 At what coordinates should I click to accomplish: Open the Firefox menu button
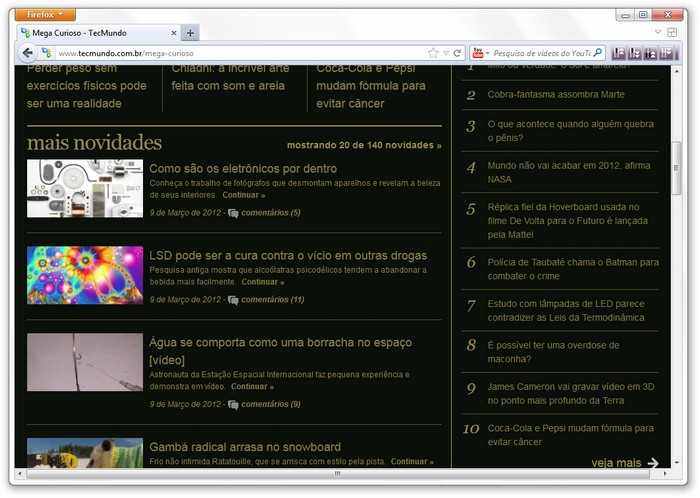(x=45, y=15)
